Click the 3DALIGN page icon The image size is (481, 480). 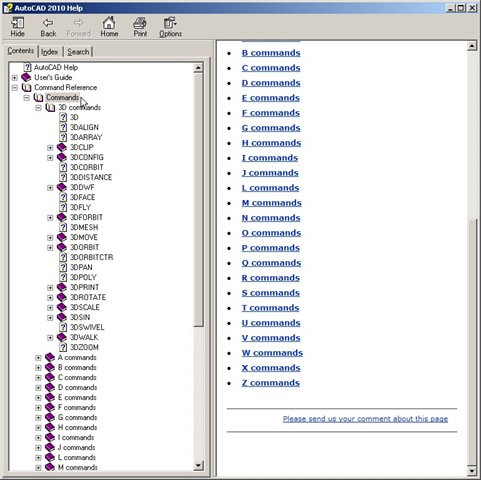63,127
